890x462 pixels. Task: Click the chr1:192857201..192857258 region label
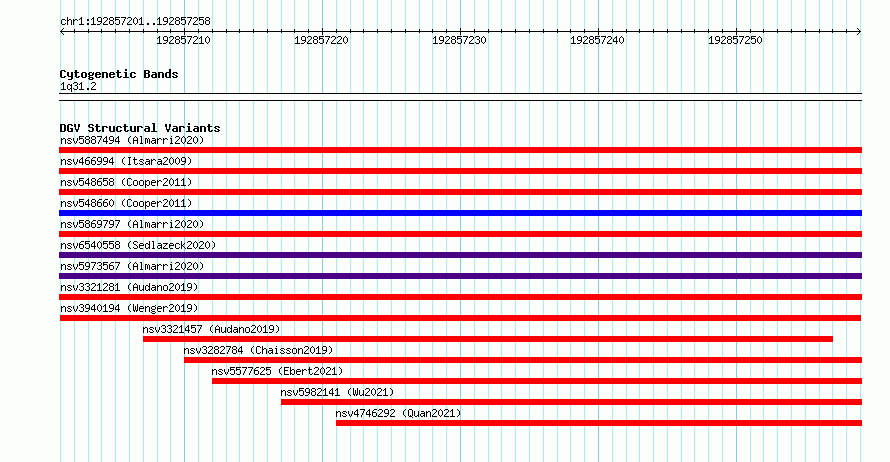[135, 21]
